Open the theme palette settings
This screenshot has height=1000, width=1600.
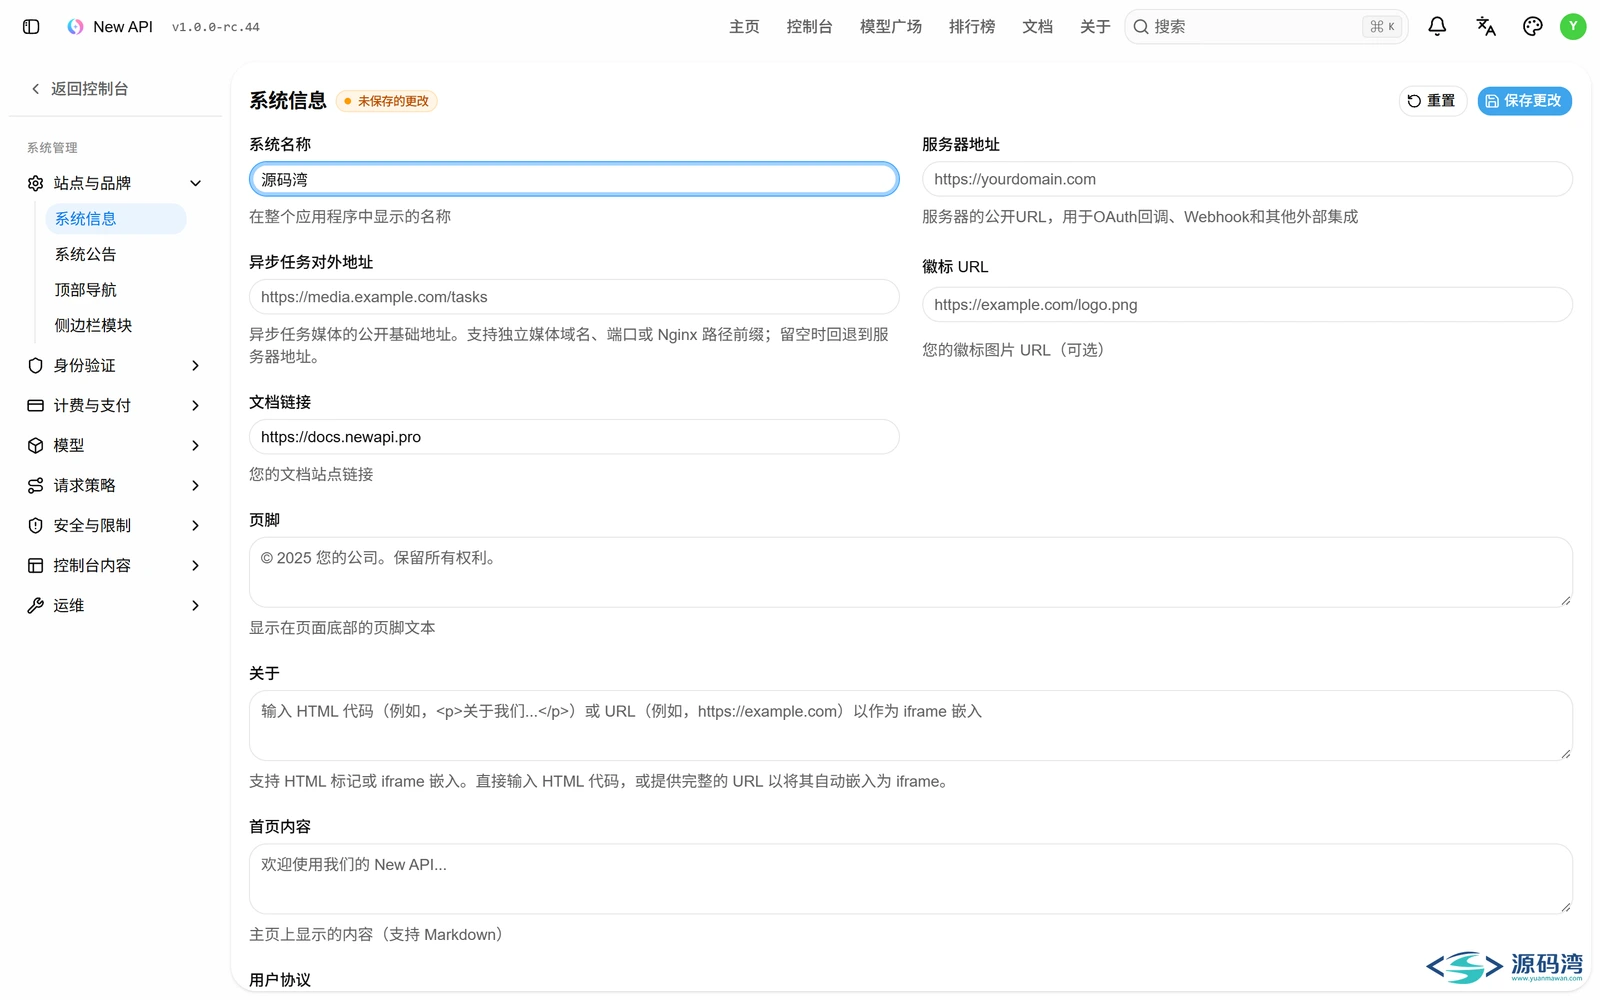pos(1533,27)
